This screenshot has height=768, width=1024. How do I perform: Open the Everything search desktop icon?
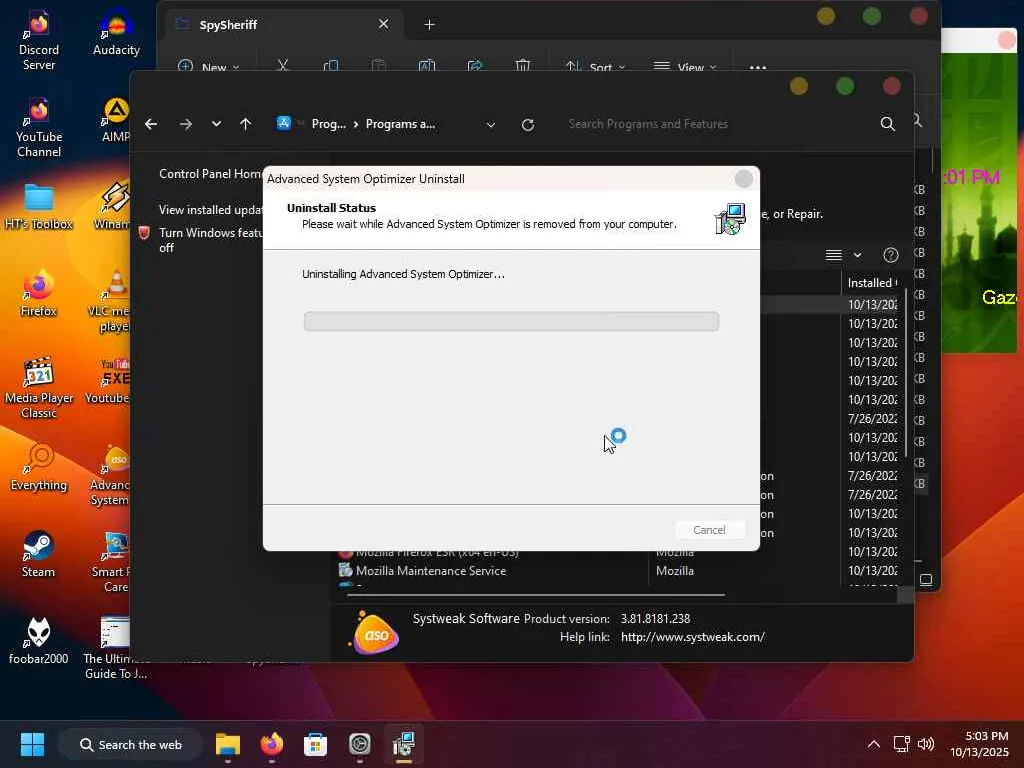(x=39, y=468)
